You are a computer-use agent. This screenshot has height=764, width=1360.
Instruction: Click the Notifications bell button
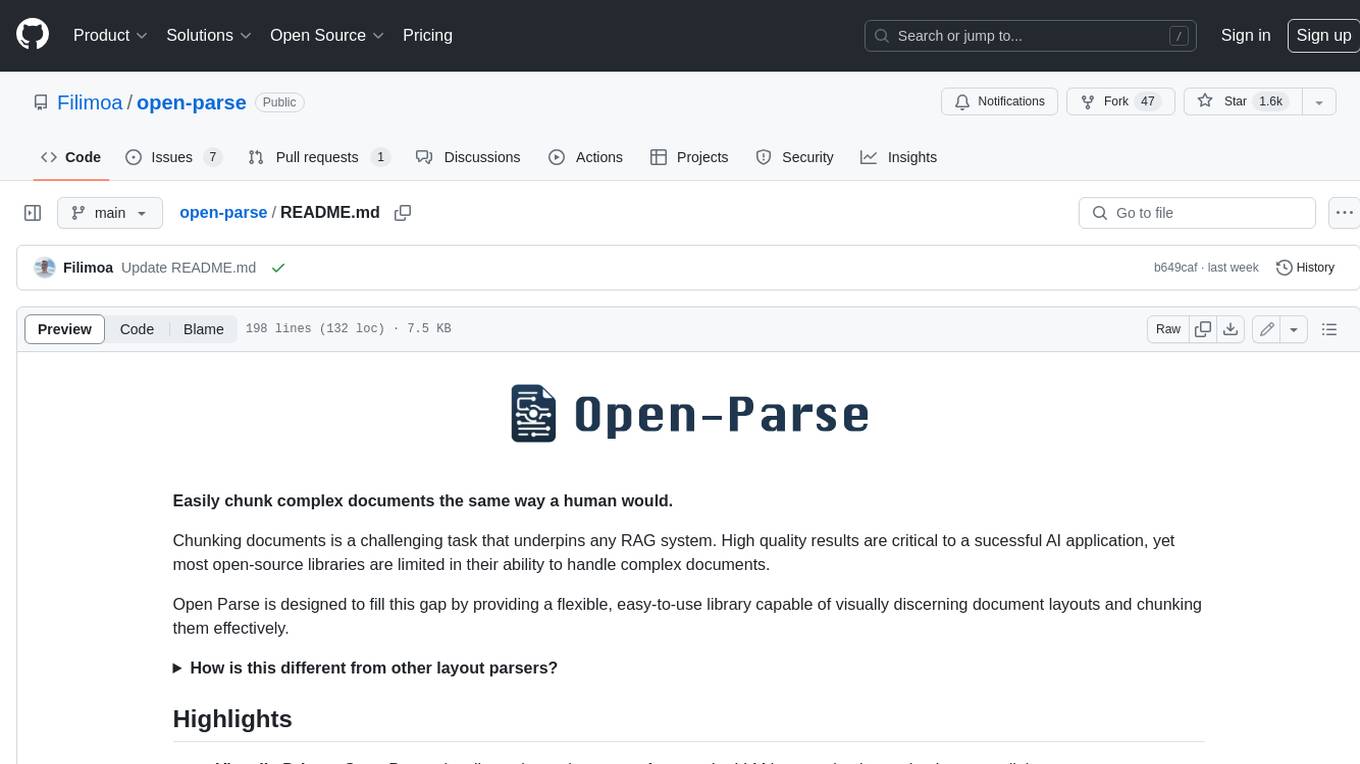pyautogui.click(x=999, y=102)
